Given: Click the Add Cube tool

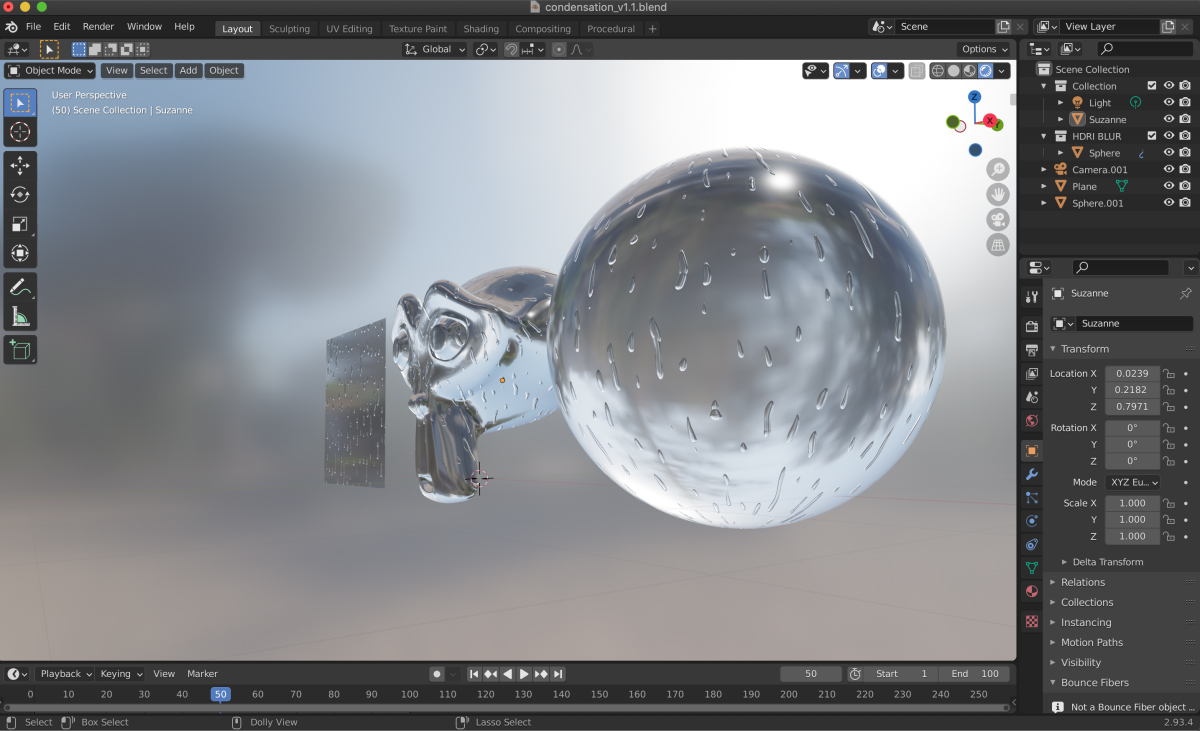Looking at the screenshot, I should tap(20, 350).
